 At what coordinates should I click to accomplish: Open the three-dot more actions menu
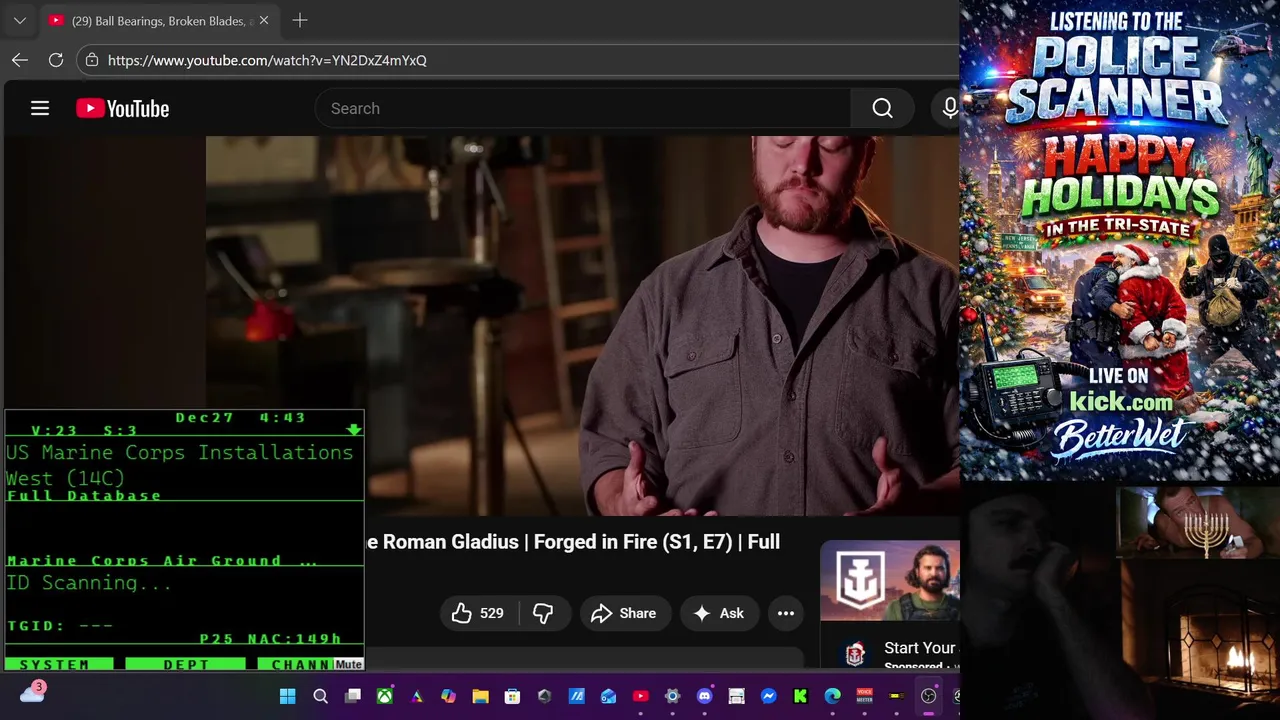click(x=786, y=613)
